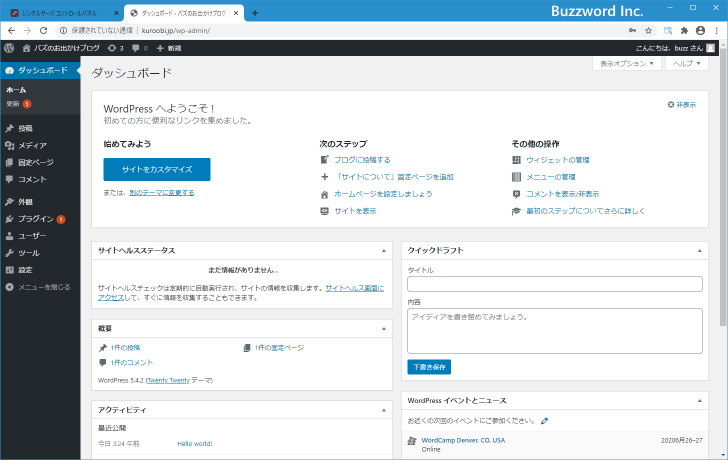728x460 pixels.
Task: Click the タイトル input field in Quick Draft
Action: point(554,284)
